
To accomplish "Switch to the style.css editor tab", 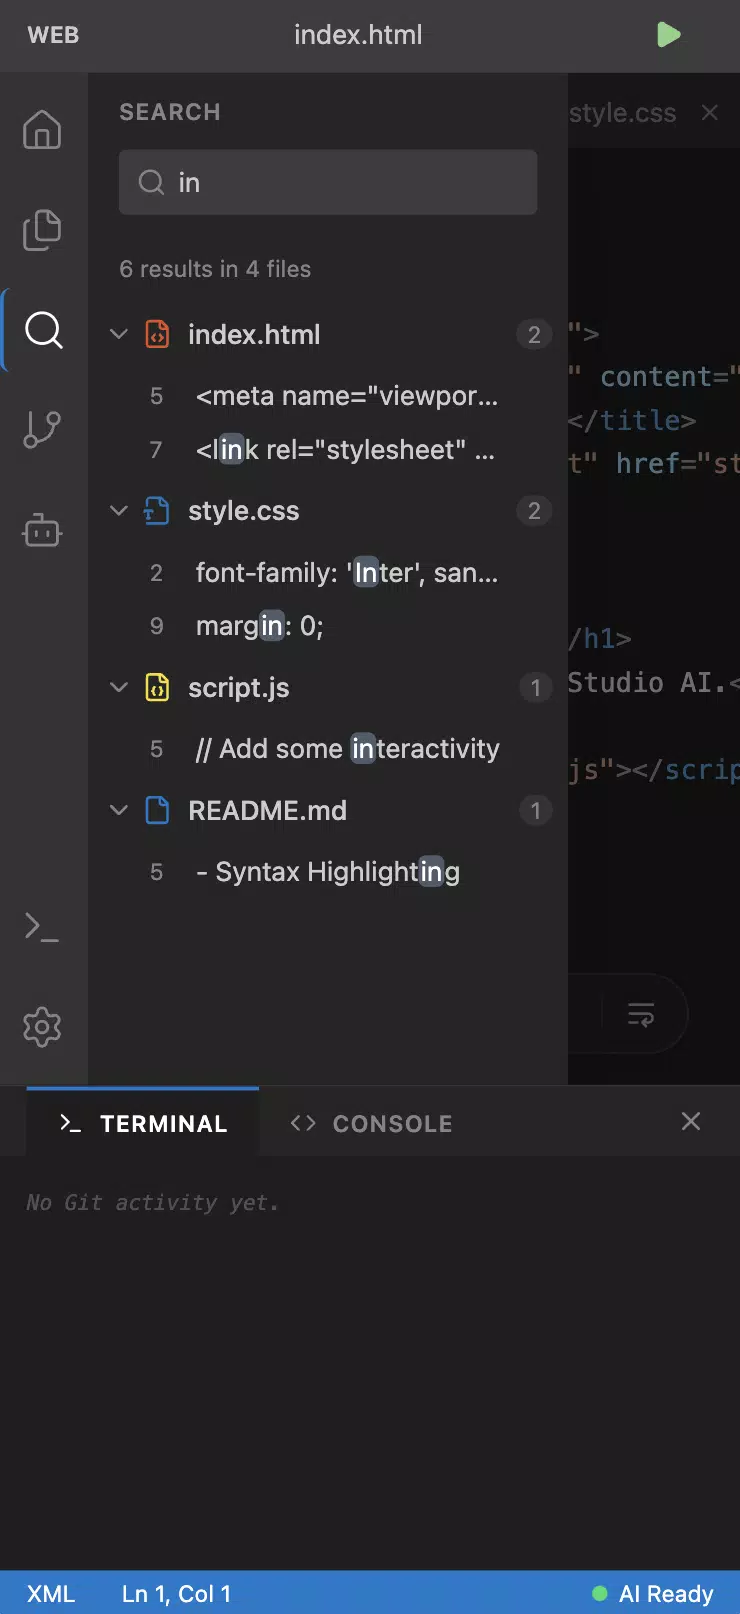I will tap(622, 113).
